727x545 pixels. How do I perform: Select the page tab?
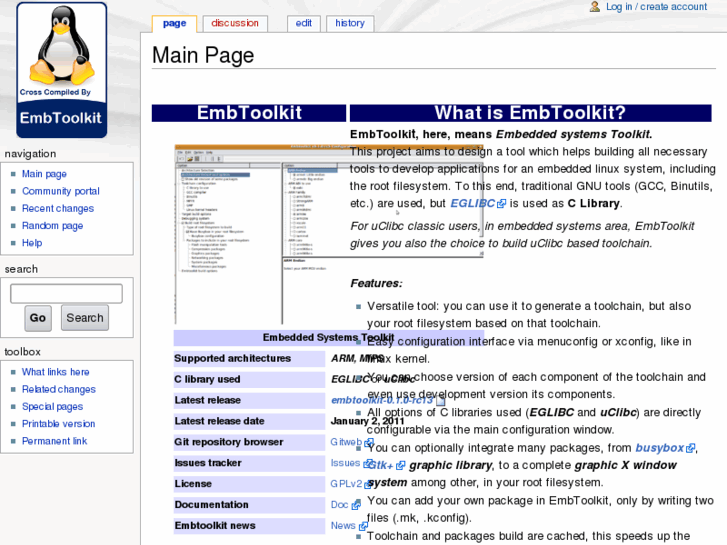click(174, 23)
